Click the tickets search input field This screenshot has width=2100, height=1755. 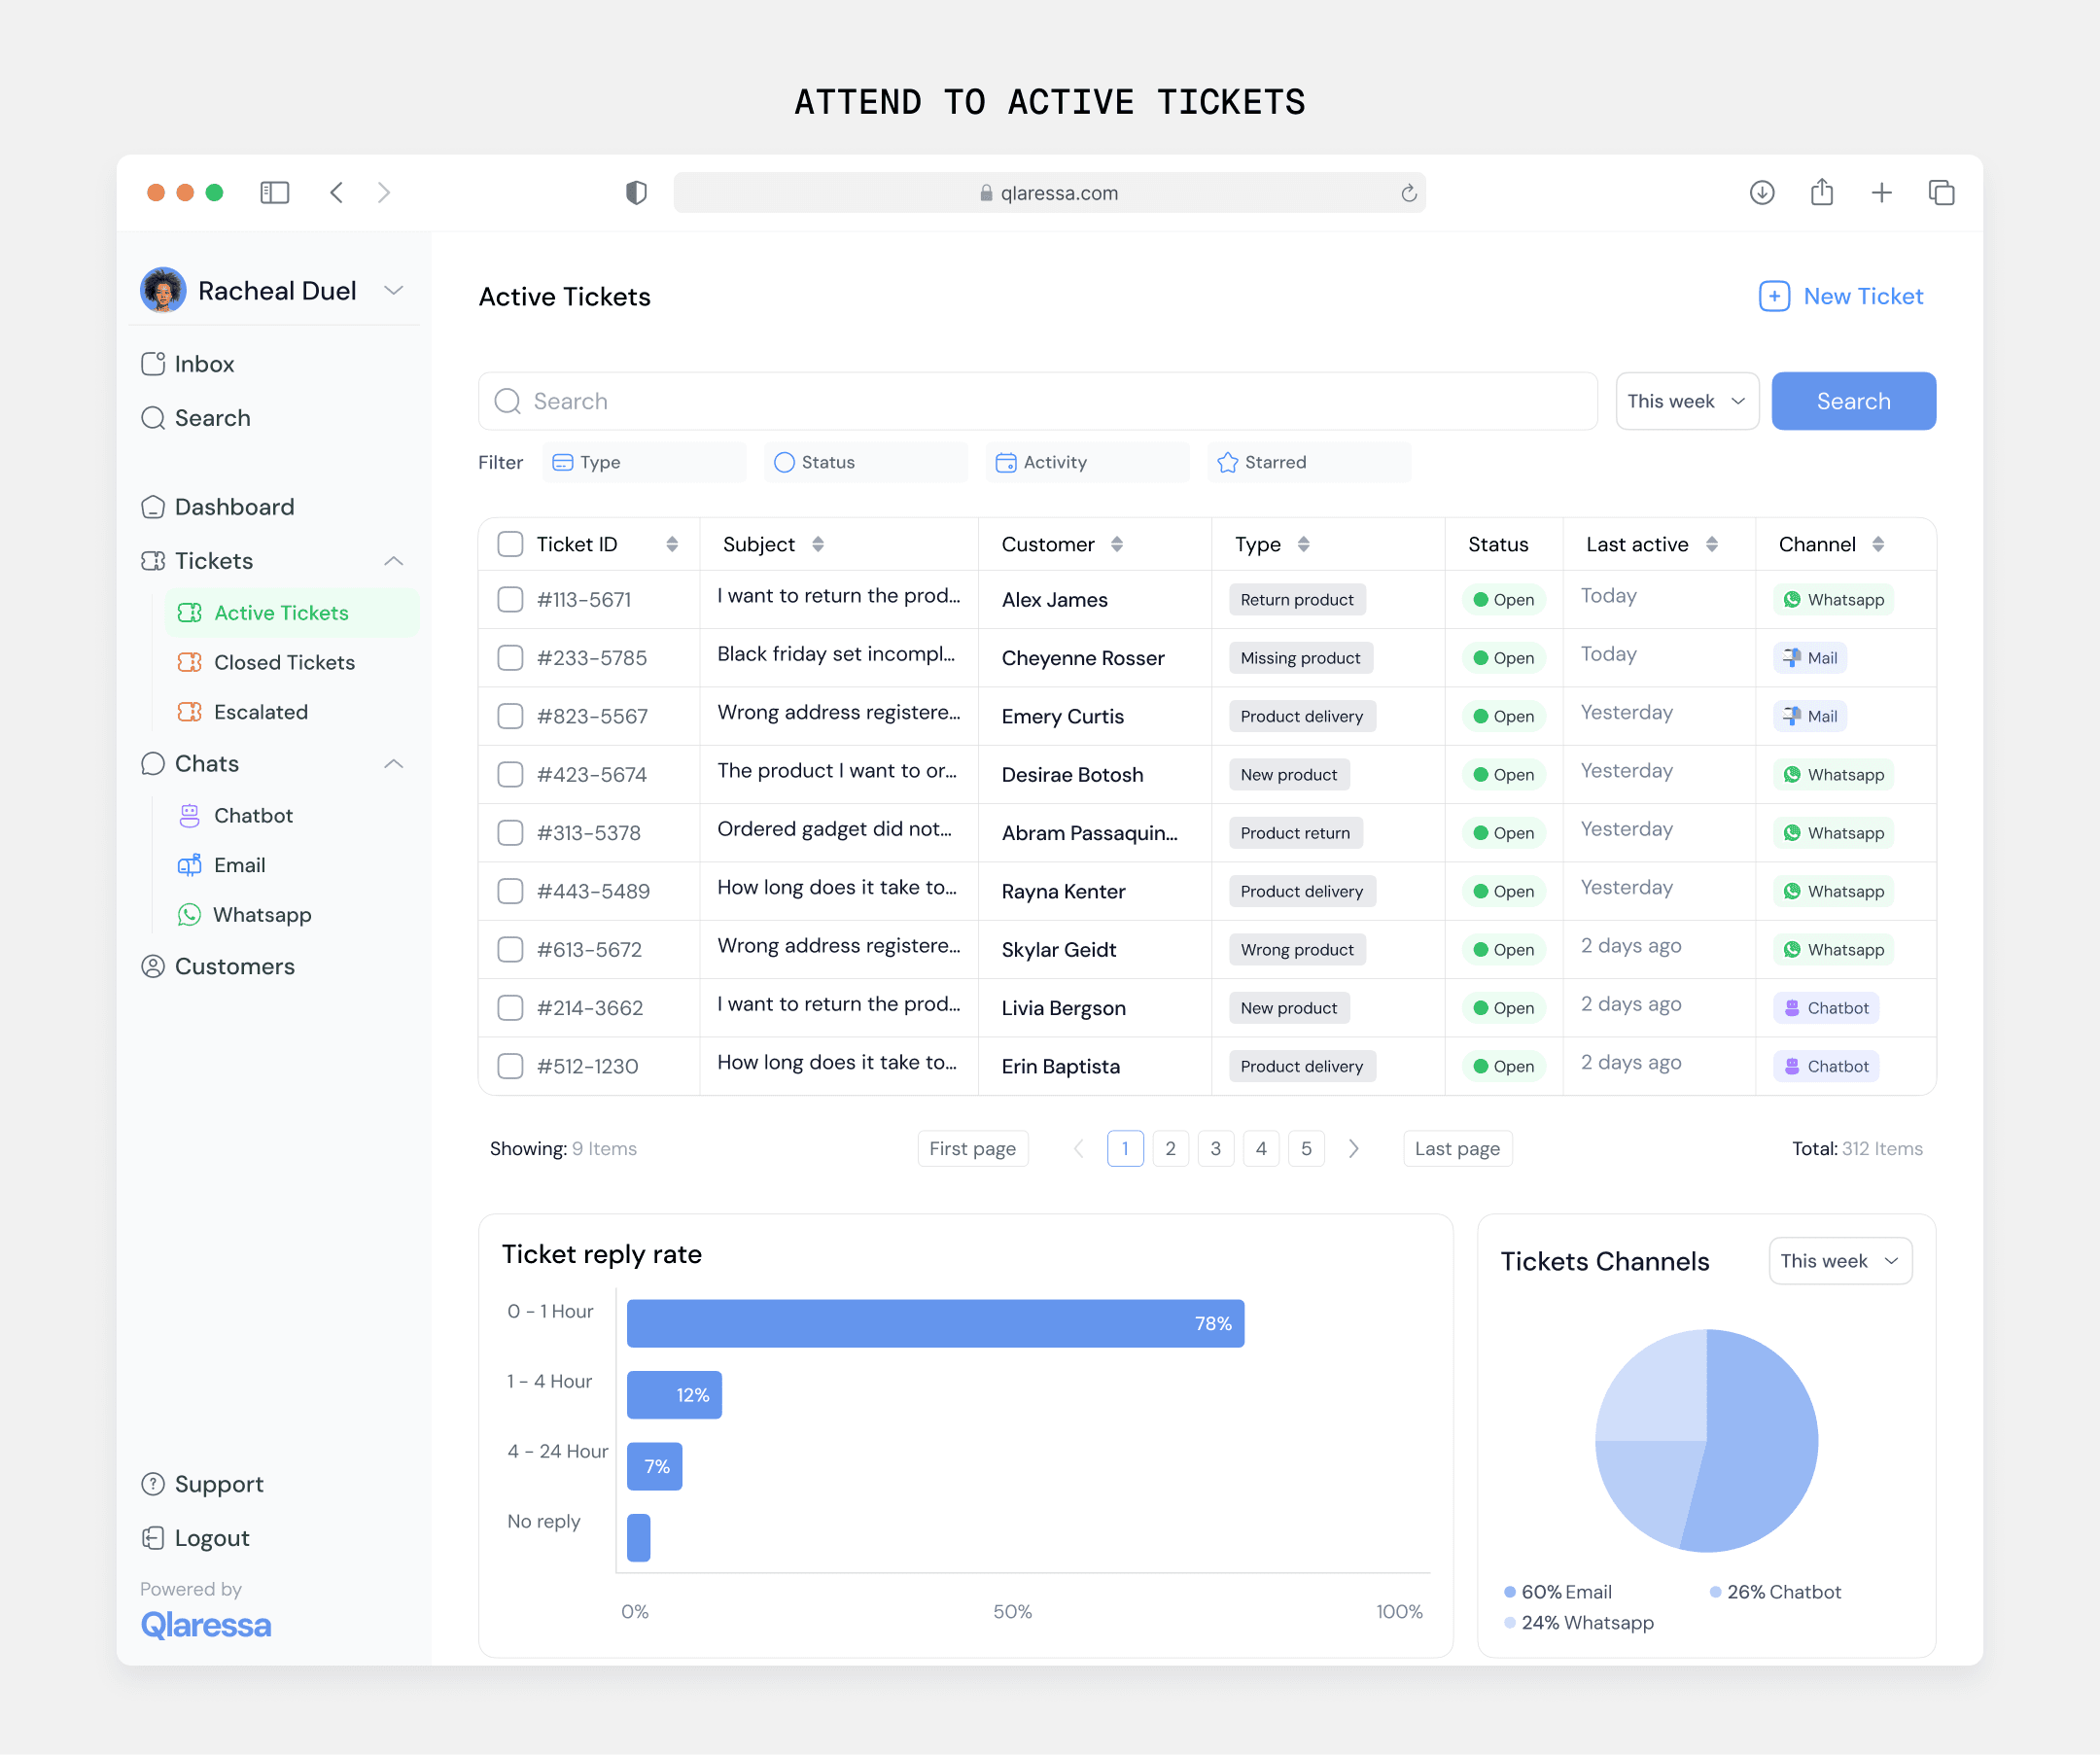[x=1037, y=401]
